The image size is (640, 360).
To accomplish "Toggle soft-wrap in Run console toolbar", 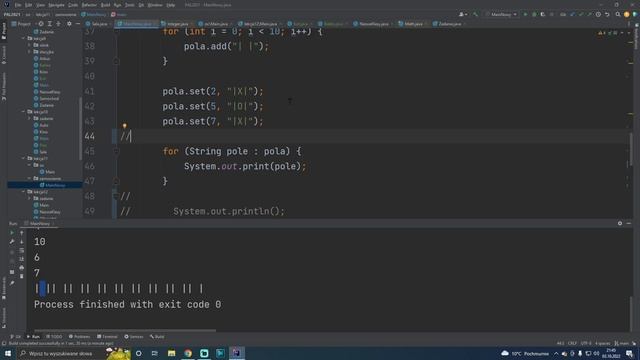I will tap(22, 251).
